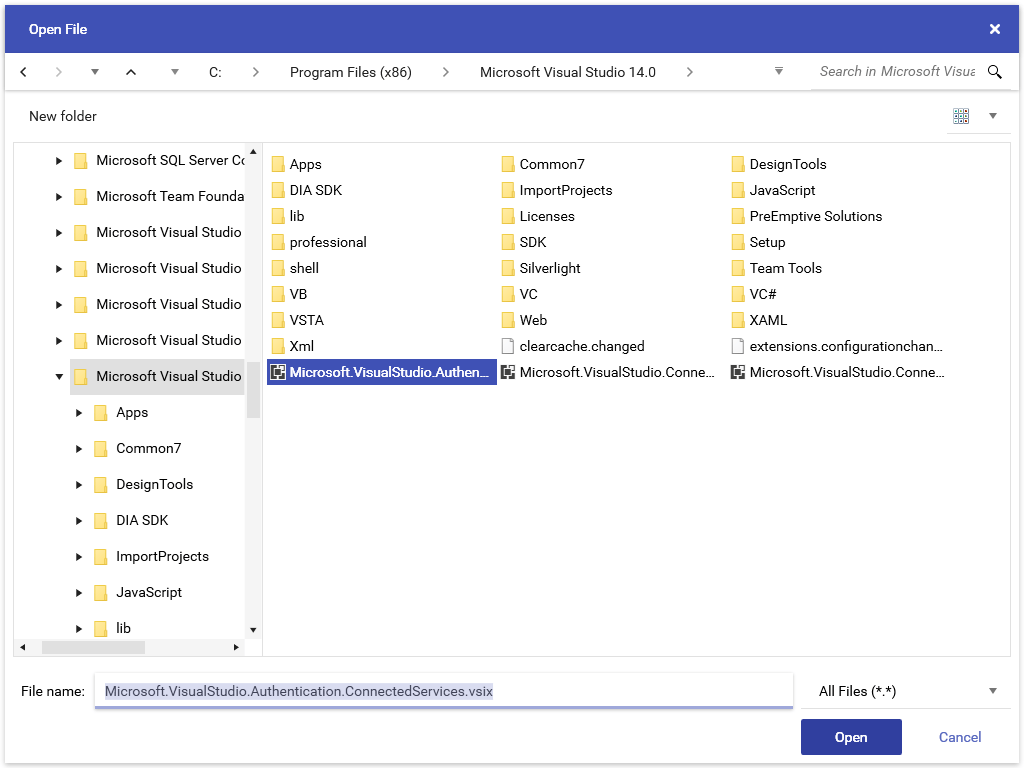Click the Microsoft Visual Studio 14.0 breadcrumb

568,72
